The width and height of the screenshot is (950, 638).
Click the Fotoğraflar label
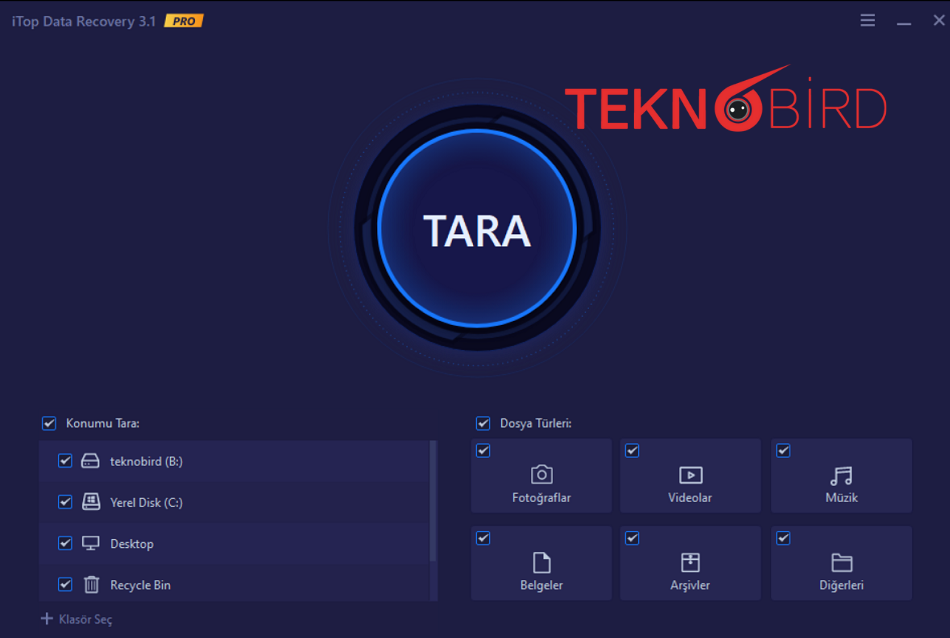[542, 497]
